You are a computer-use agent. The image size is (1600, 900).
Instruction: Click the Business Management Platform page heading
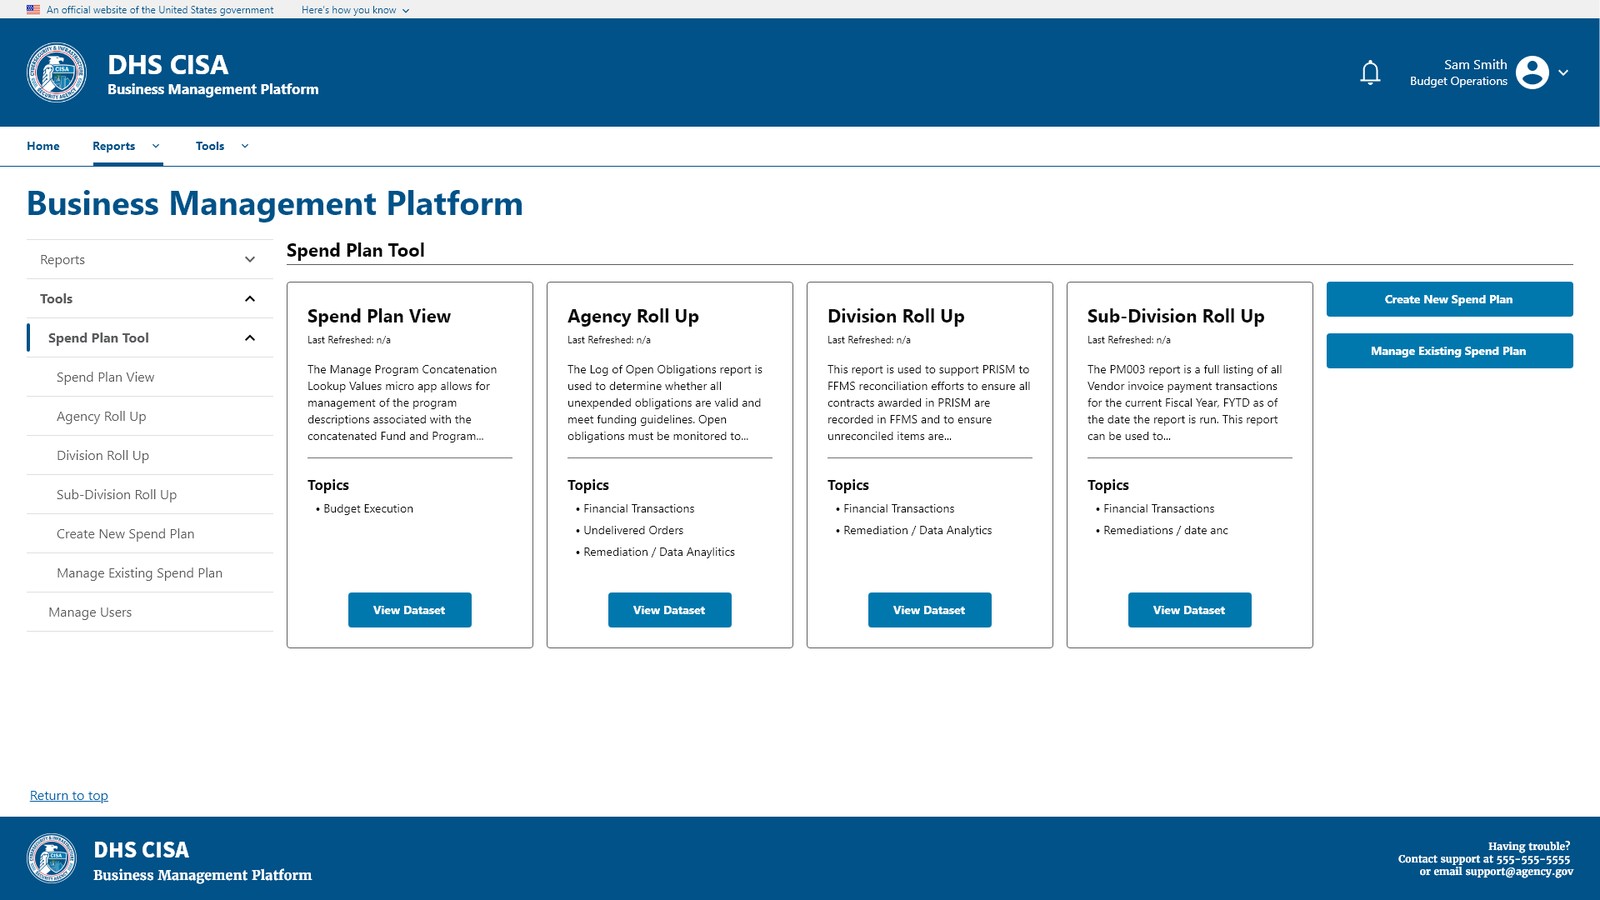pyautogui.click(x=275, y=203)
